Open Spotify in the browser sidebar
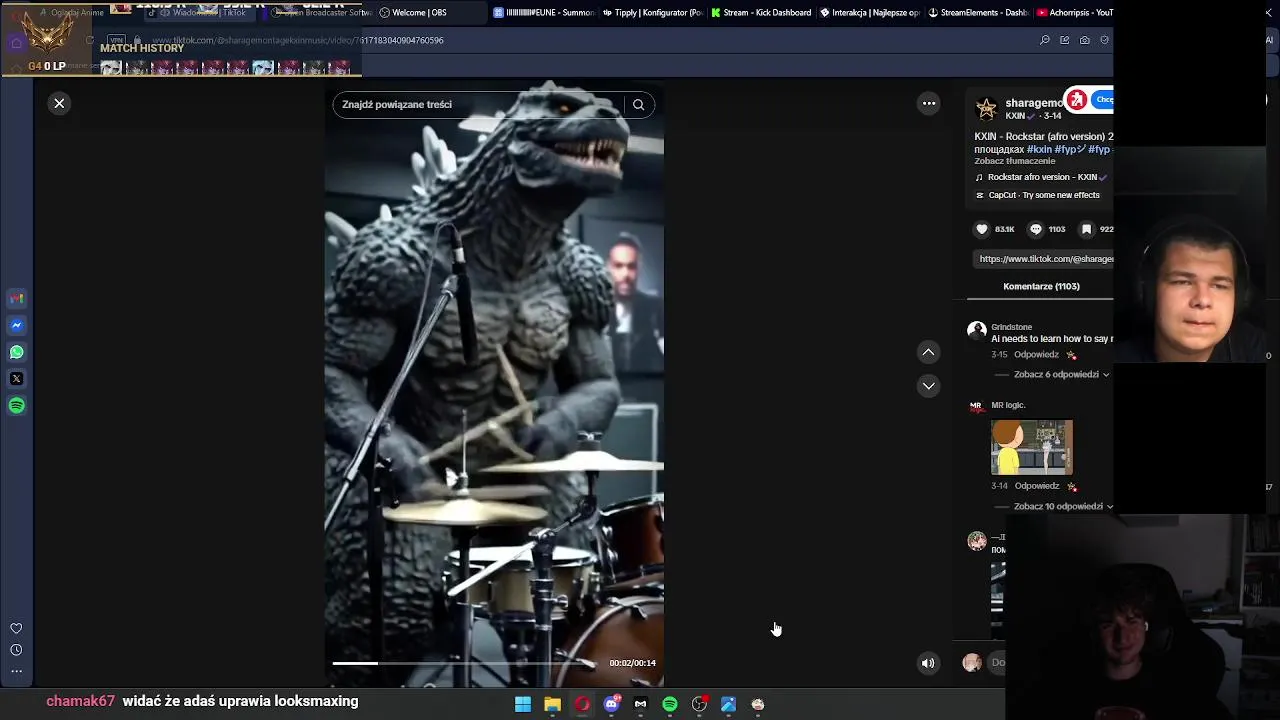Image resolution: width=1280 pixels, height=720 pixels. pyautogui.click(x=16, y=406)
